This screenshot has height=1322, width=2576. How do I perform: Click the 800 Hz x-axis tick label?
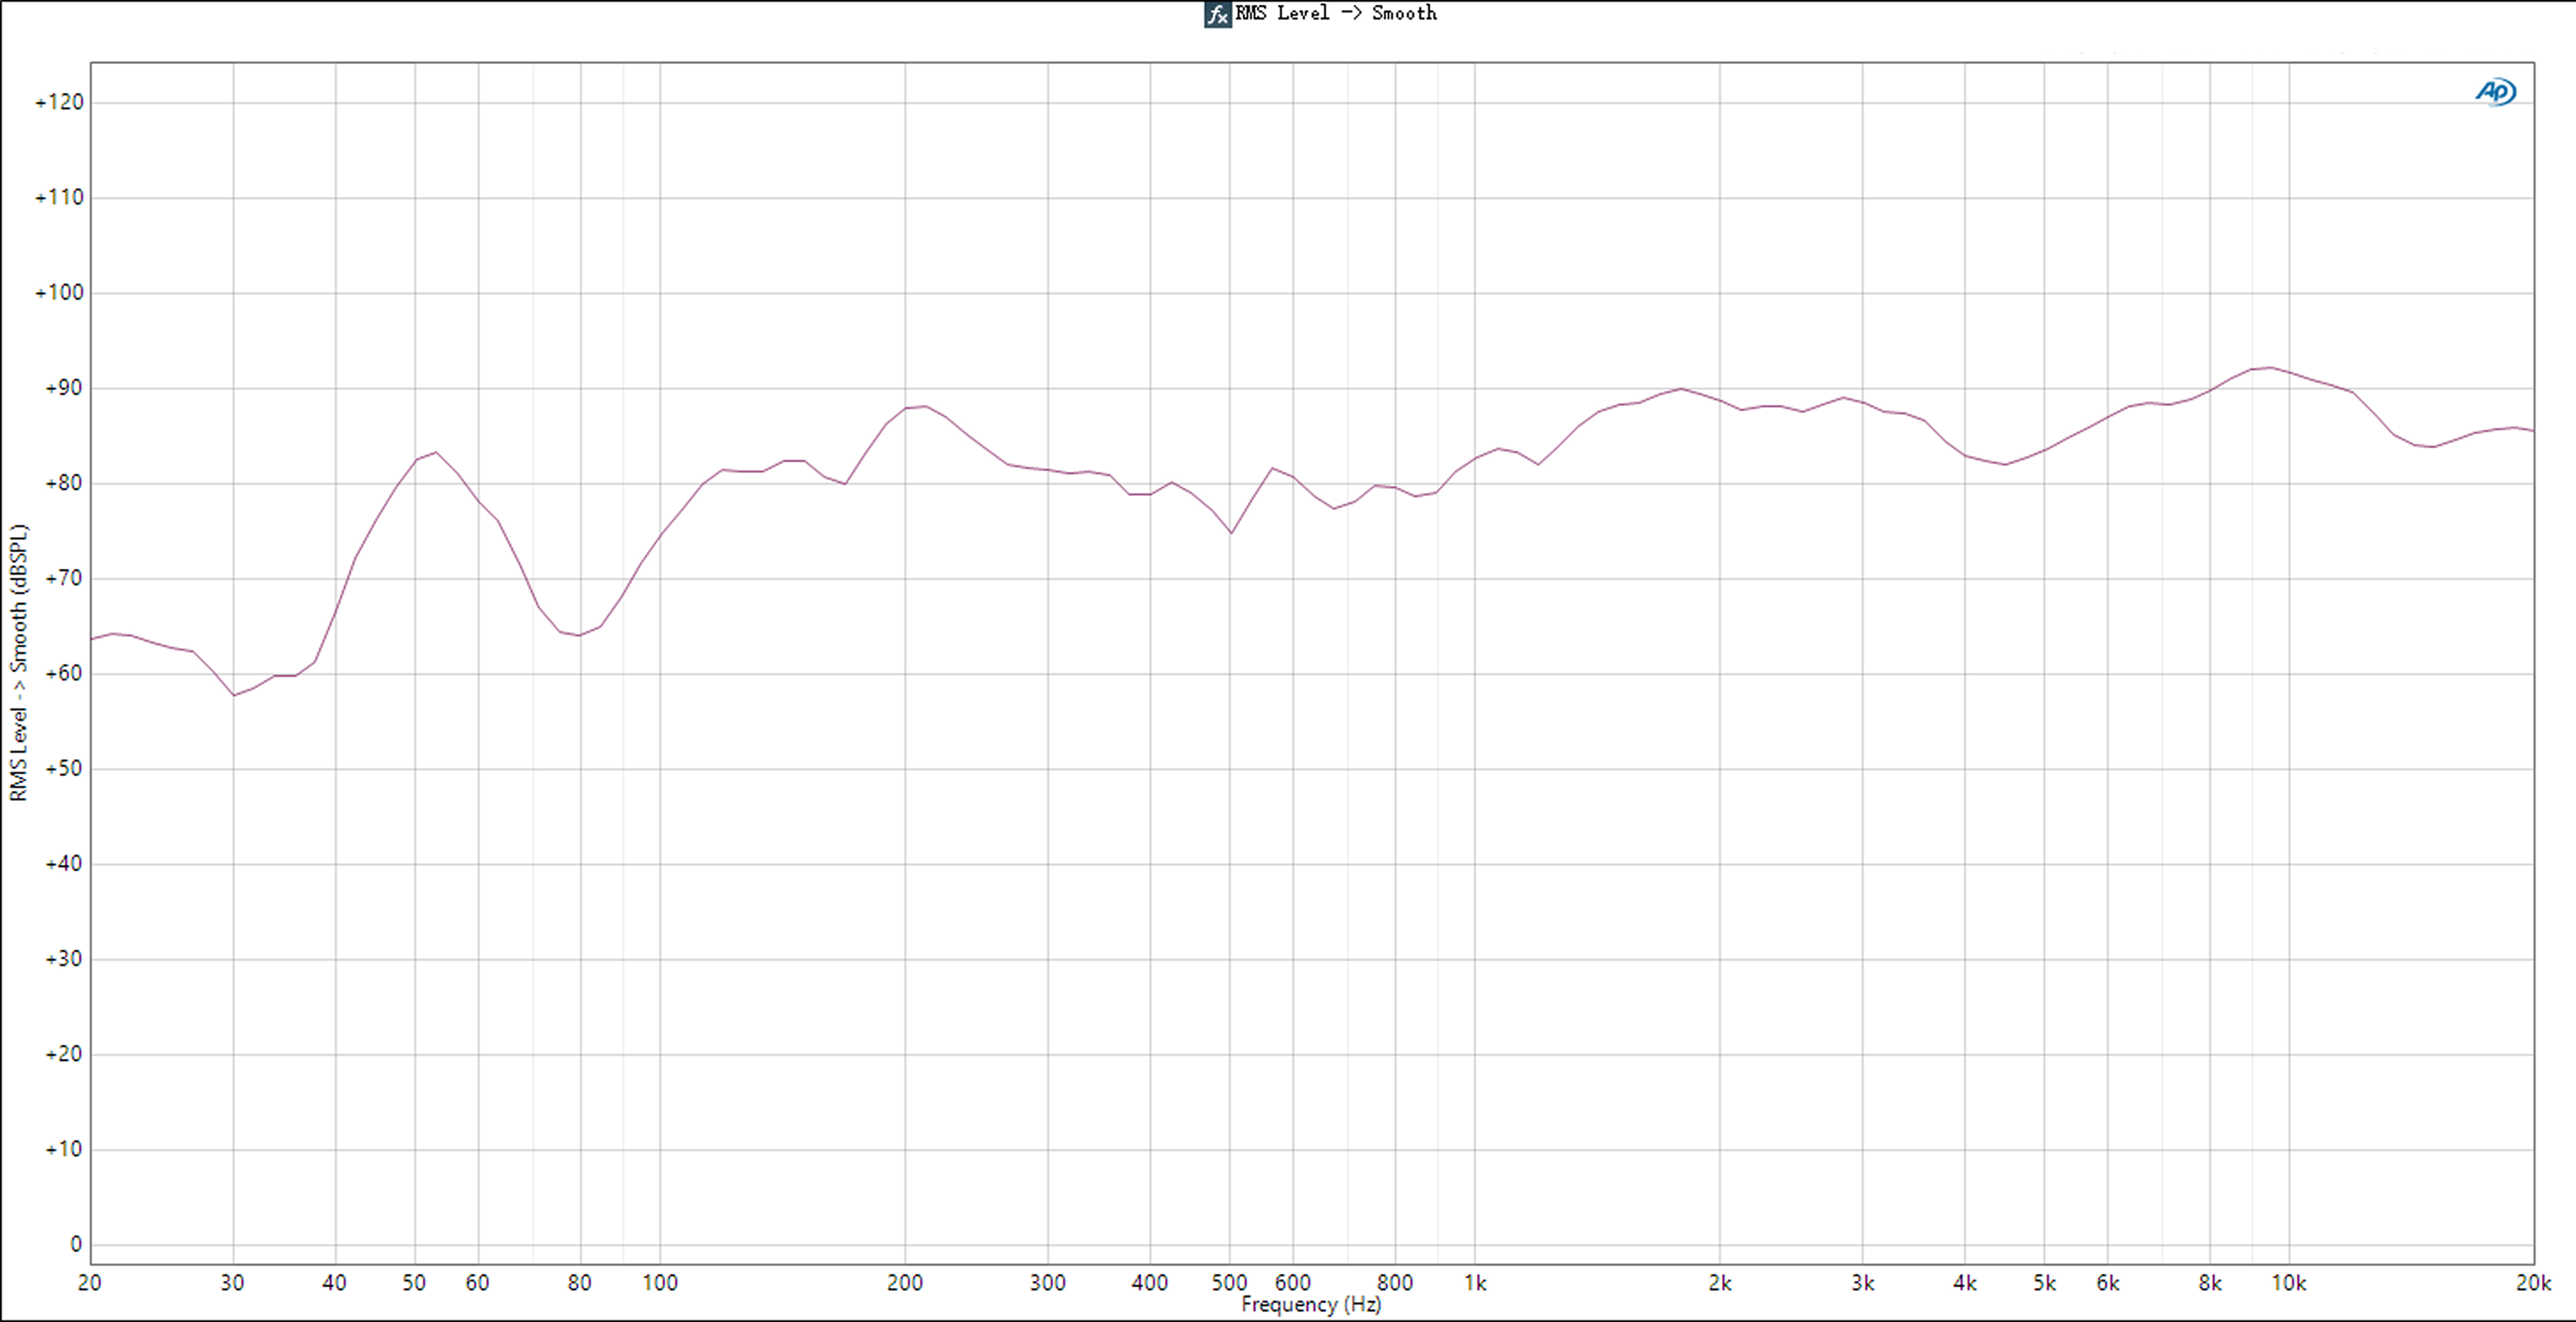click(x=1395, y=1283)
